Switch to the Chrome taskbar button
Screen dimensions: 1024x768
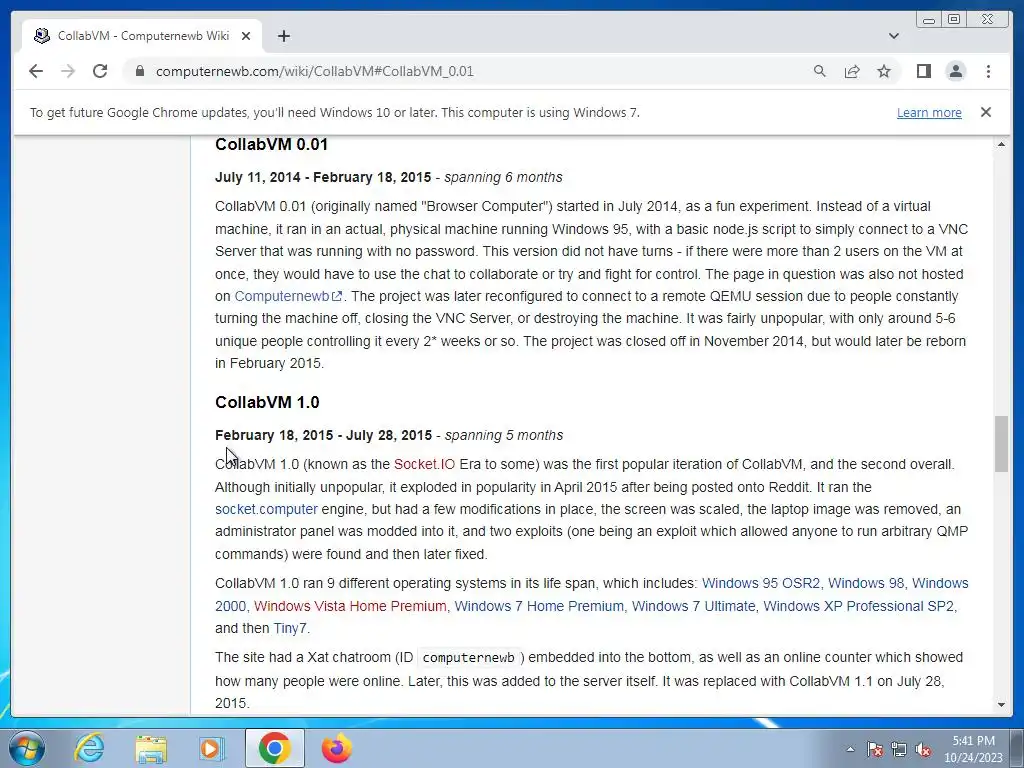(x=275, y=748)
